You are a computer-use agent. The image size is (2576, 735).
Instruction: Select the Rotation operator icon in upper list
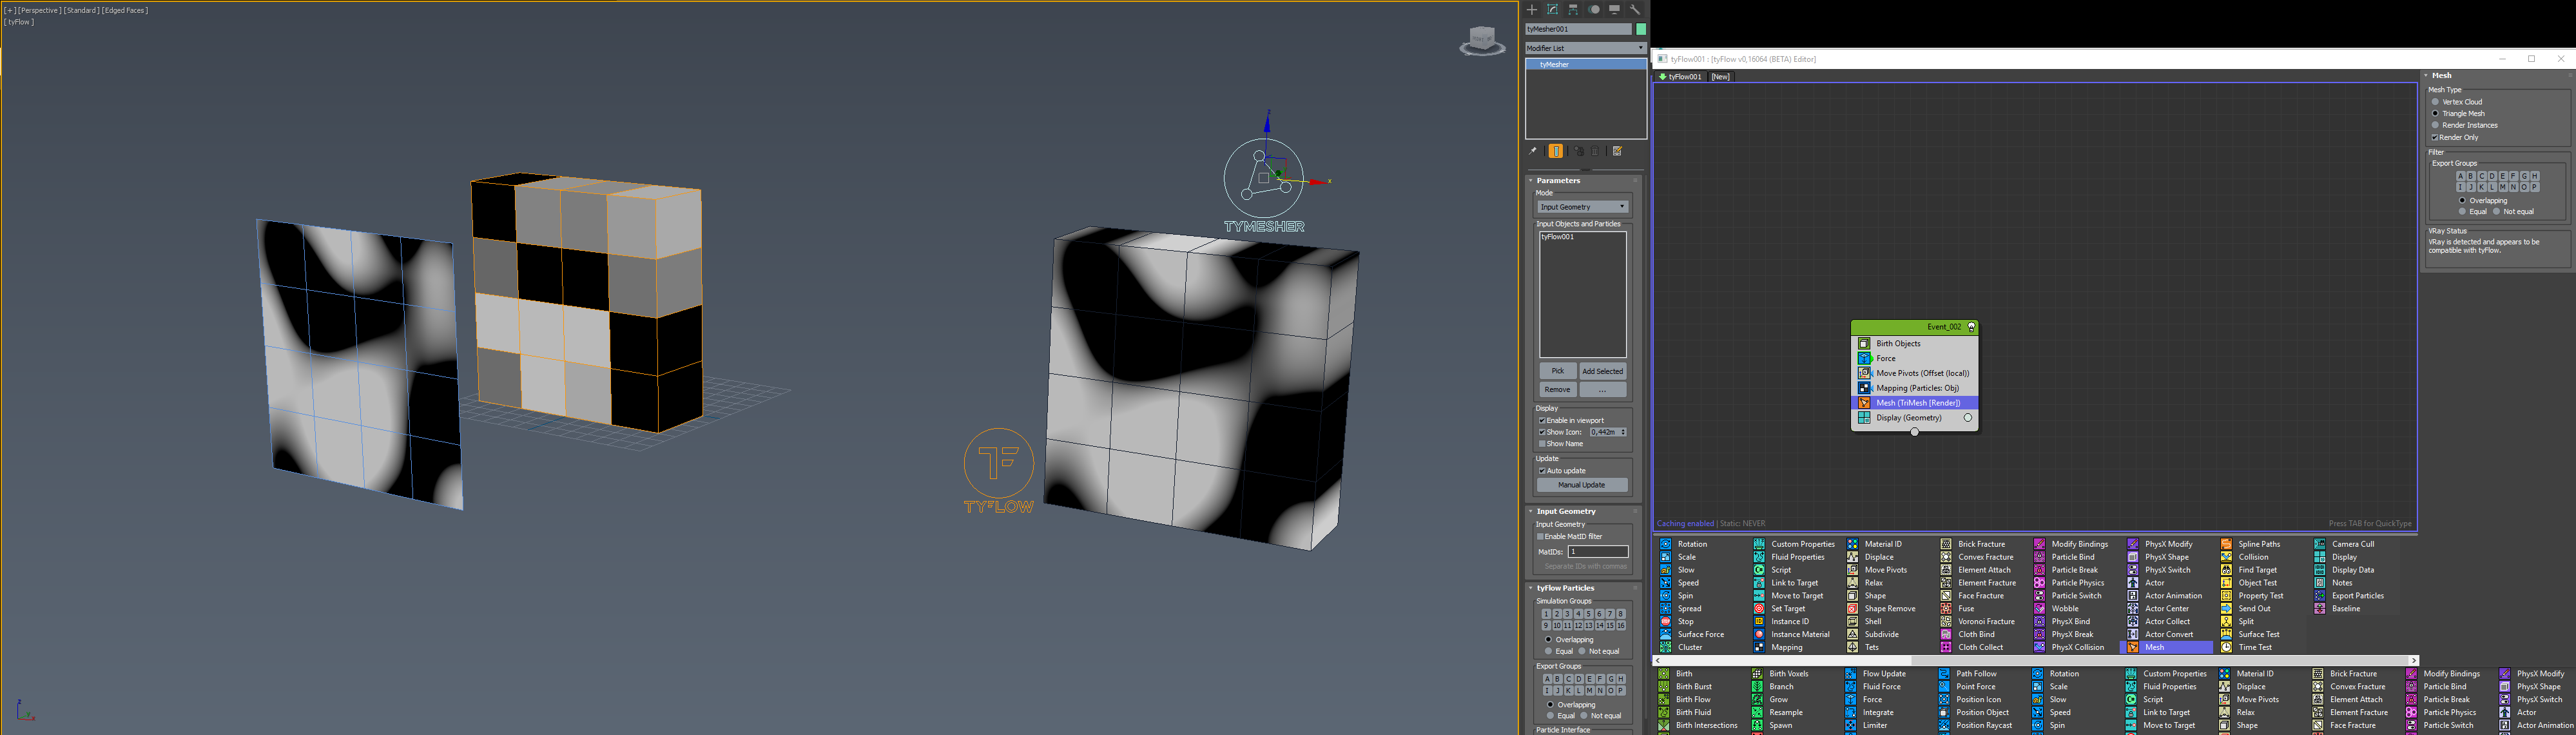[1666, 544]
